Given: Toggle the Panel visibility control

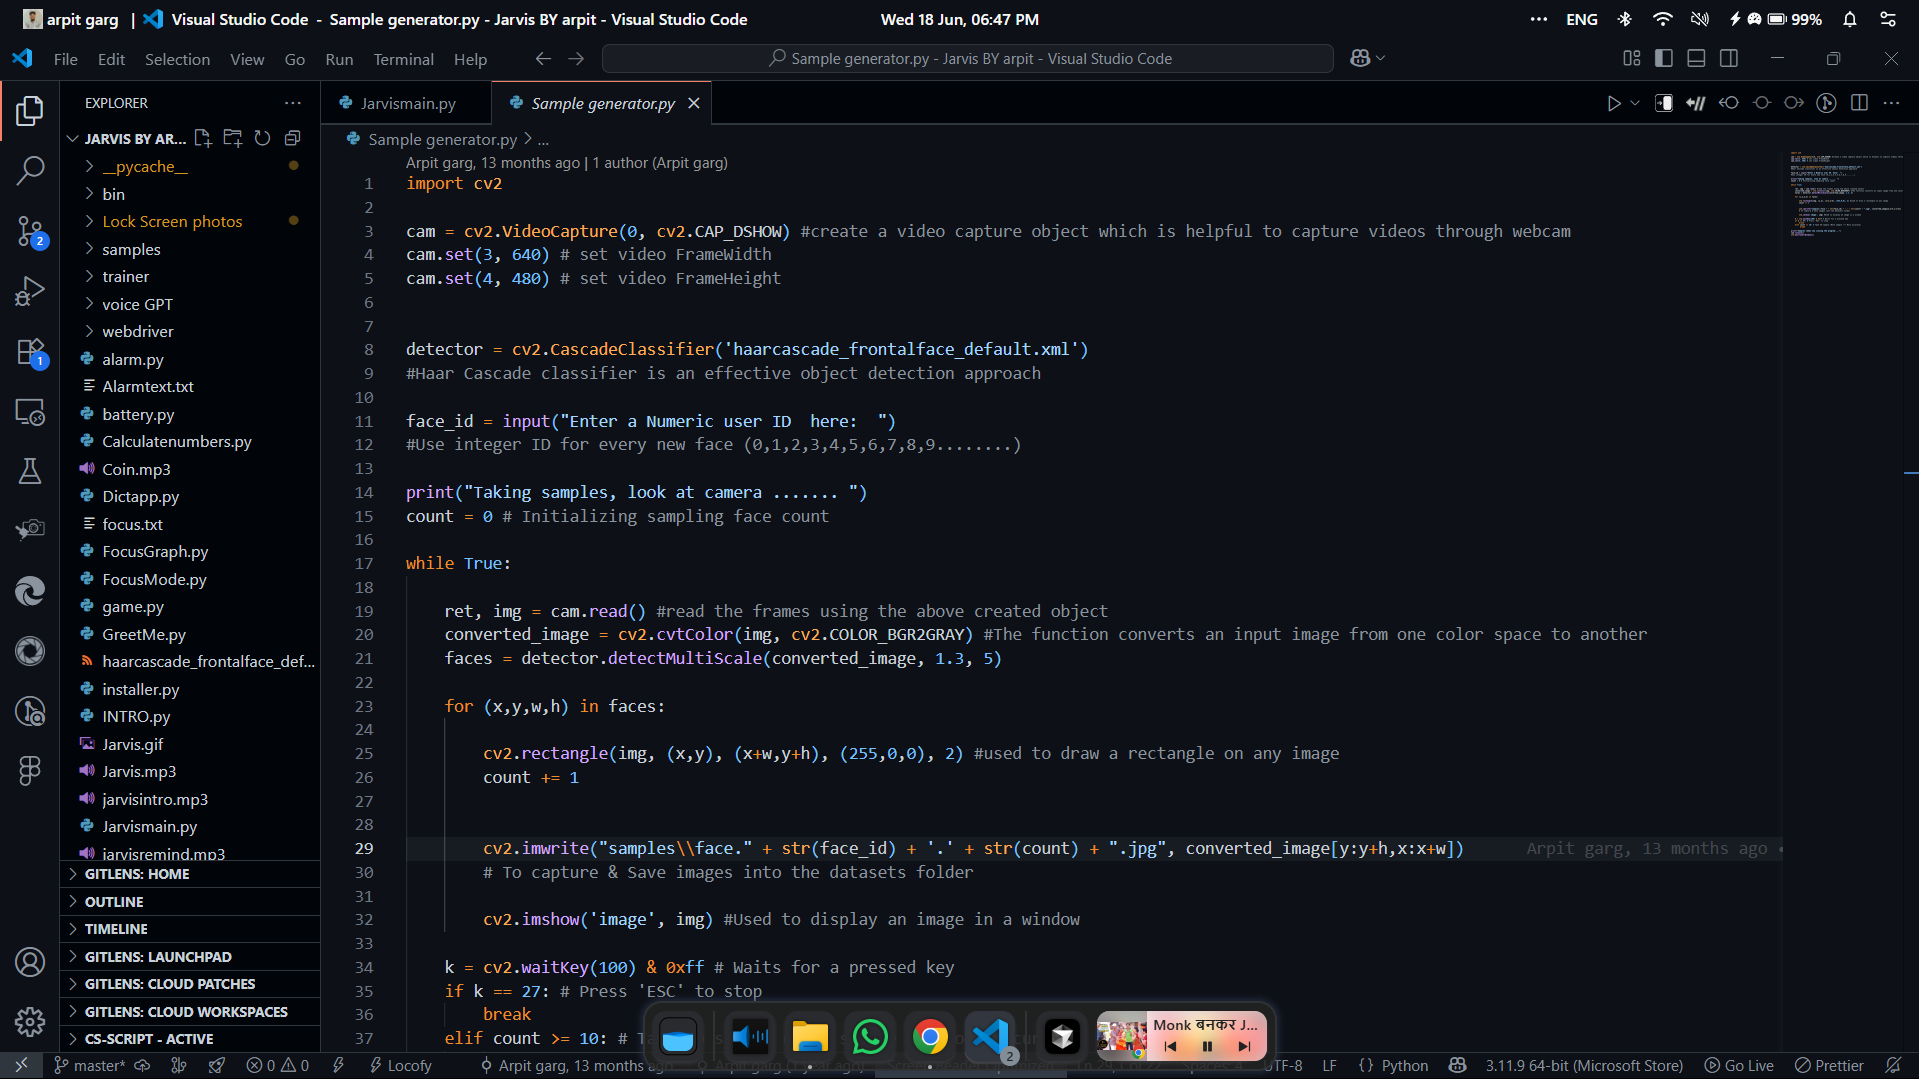Looking at the screenshot, I should coord(1695,58).
